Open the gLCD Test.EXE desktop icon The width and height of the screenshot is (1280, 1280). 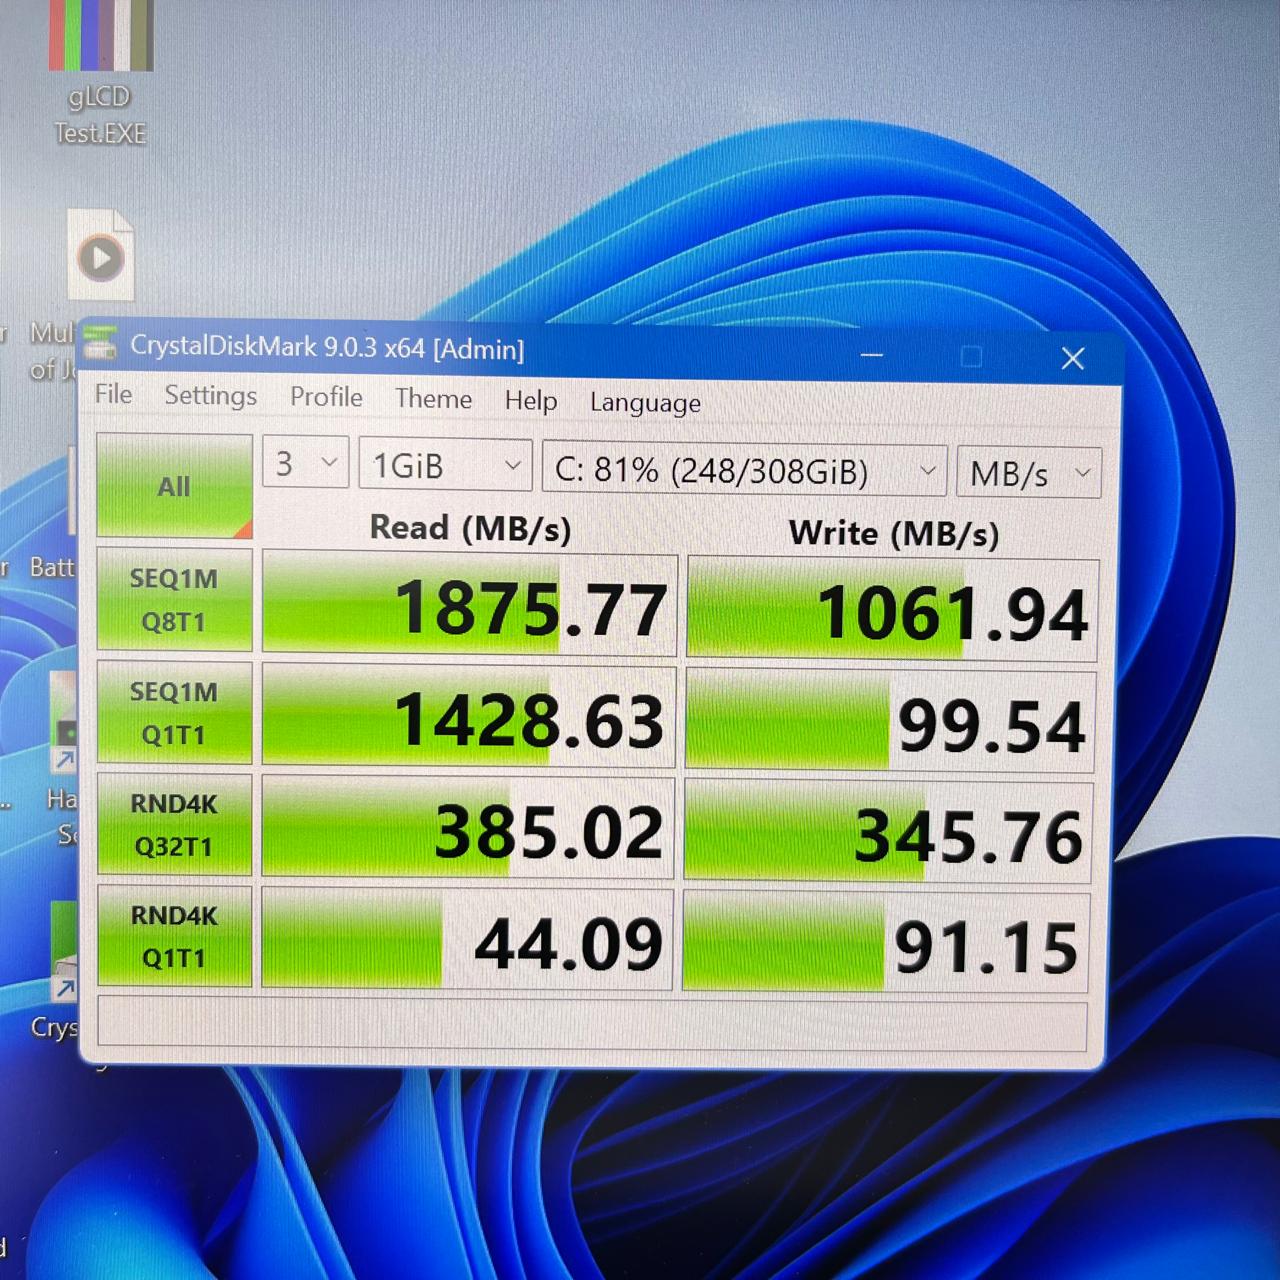pos(100,75)
